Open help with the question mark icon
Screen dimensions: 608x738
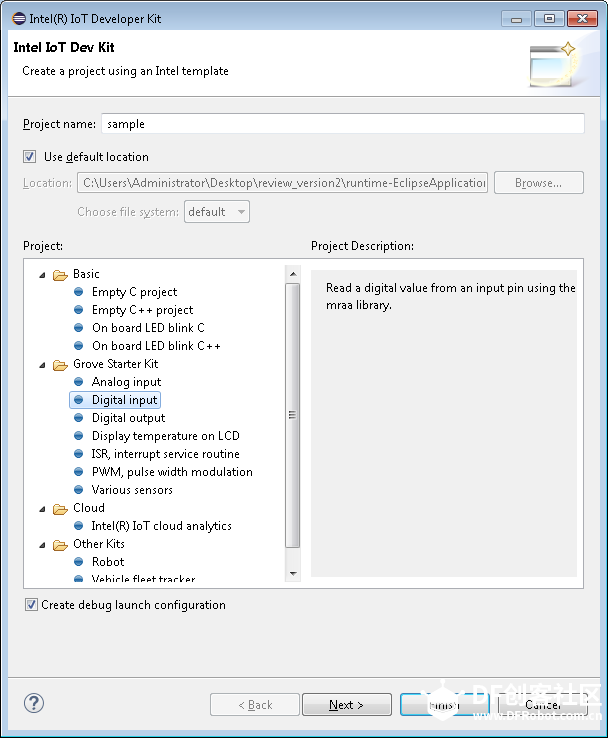(34, 703)
